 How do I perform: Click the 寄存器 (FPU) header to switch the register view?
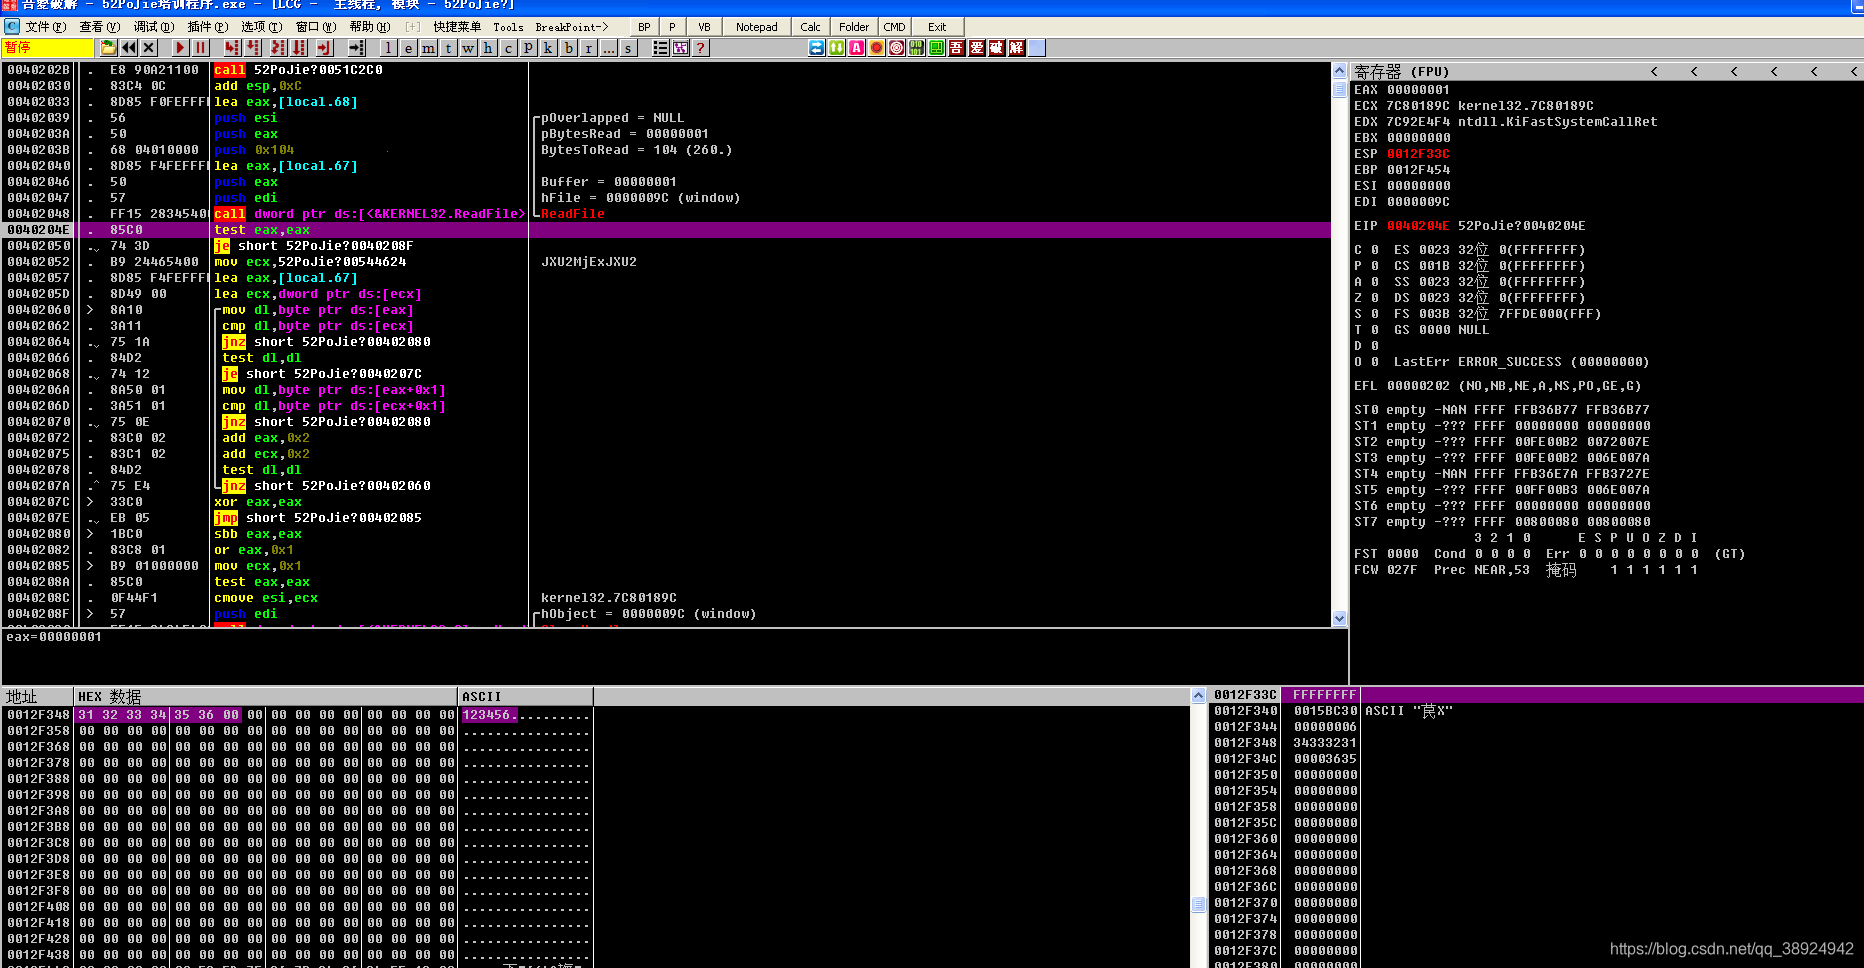pos(1402,72)
